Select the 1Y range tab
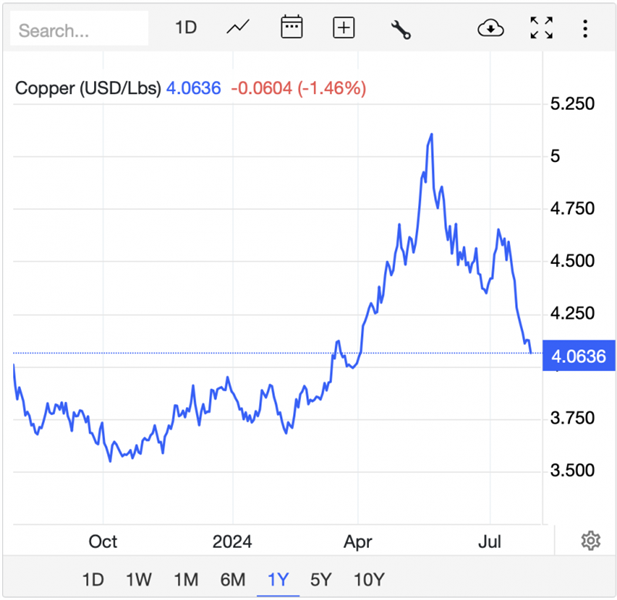 click(x=278, y=580)
